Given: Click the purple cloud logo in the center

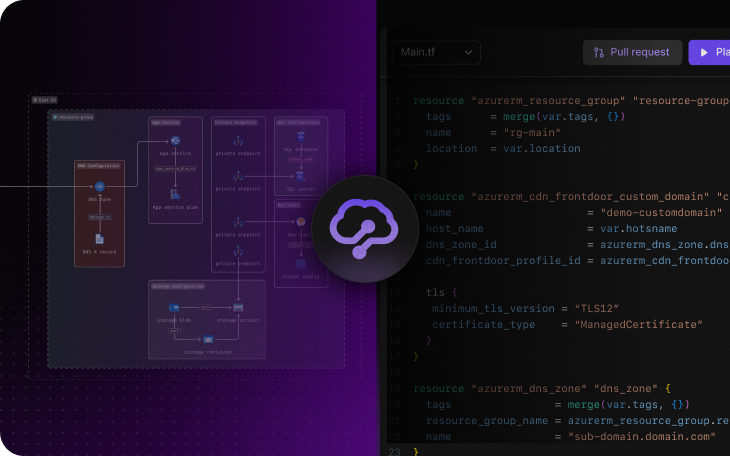Looking at the screenshot, I should (365, 229).
